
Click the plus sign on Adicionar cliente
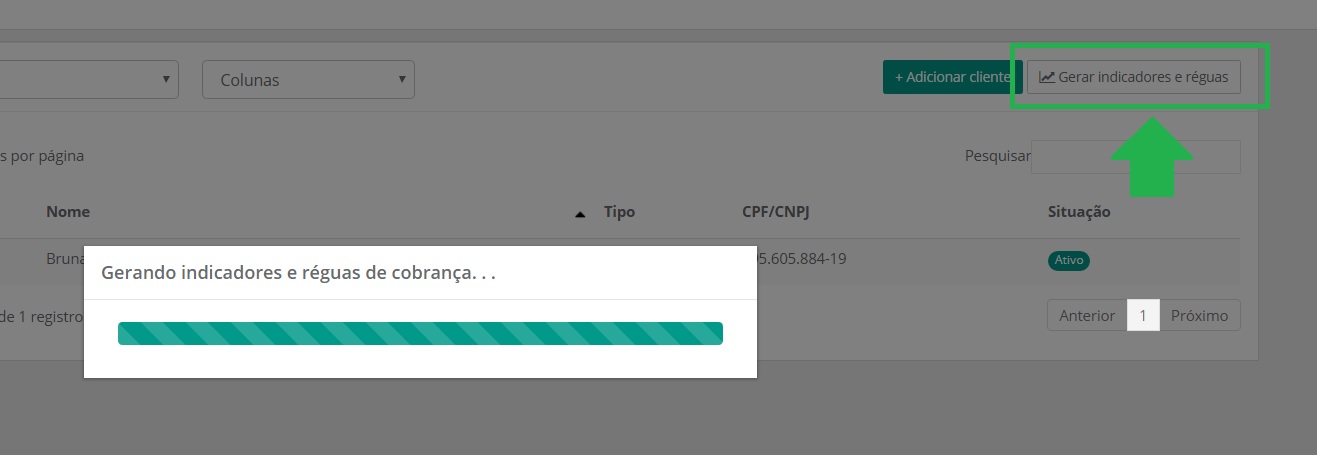tap(898, 77)
